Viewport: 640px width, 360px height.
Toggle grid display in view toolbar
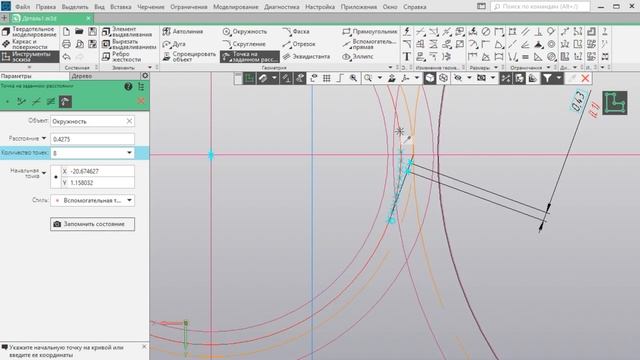[x=327, y=78]
